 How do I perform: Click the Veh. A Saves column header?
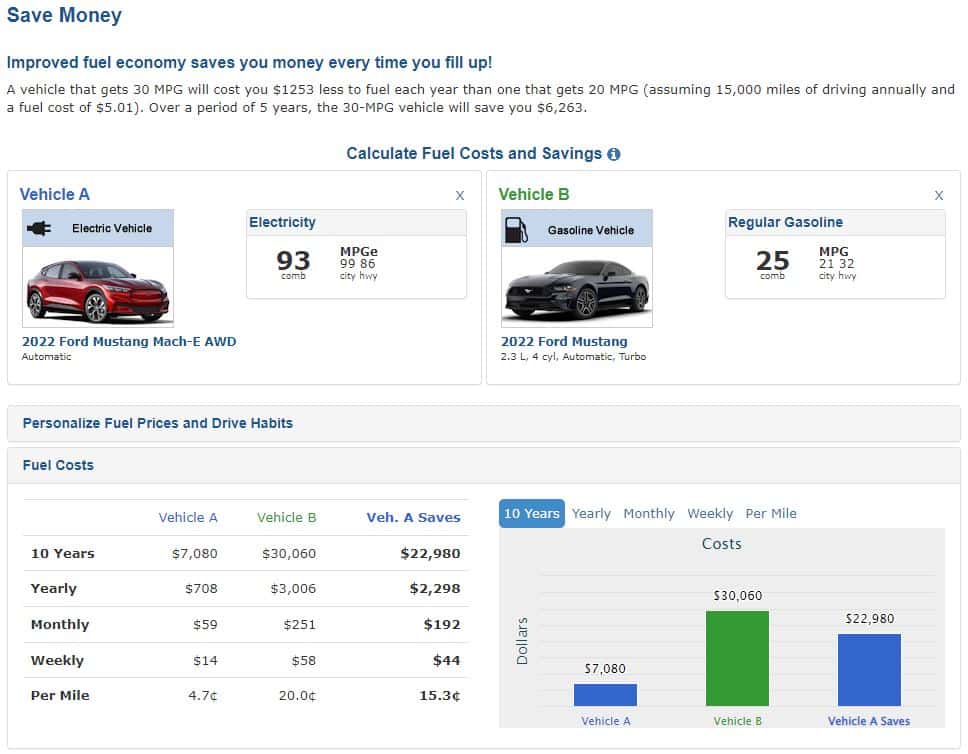414,517
